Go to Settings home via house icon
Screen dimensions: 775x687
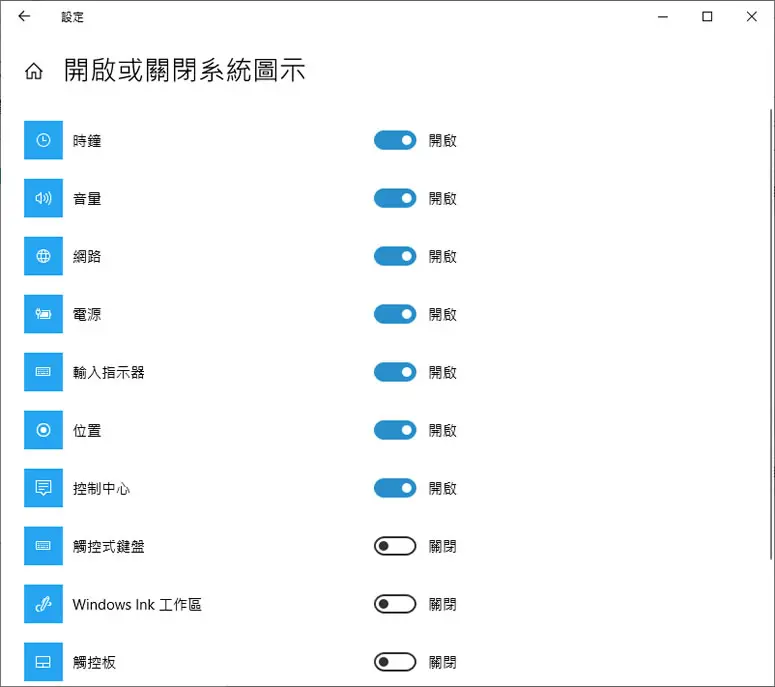(x=34, y=71)
